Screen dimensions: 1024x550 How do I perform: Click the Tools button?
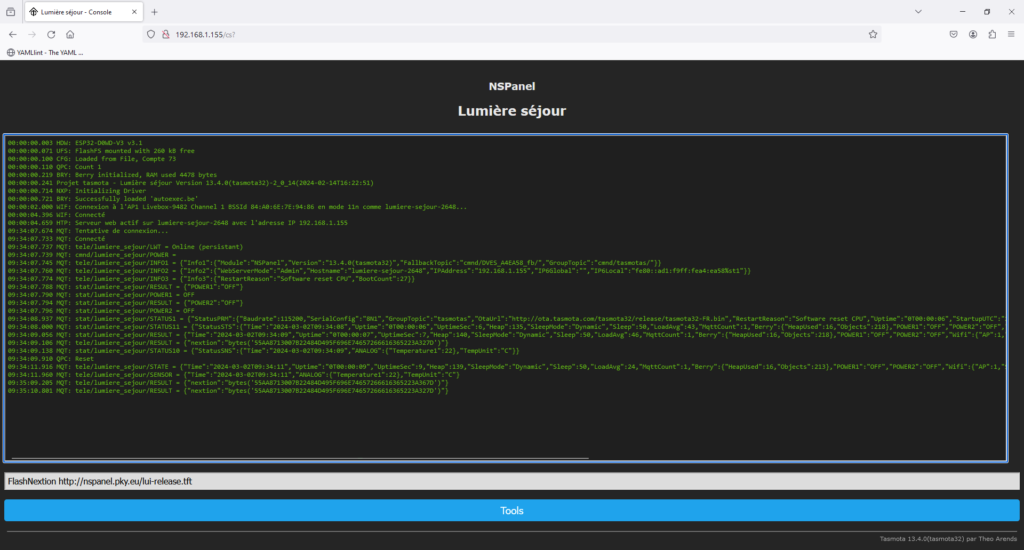(x=511, y=511)
